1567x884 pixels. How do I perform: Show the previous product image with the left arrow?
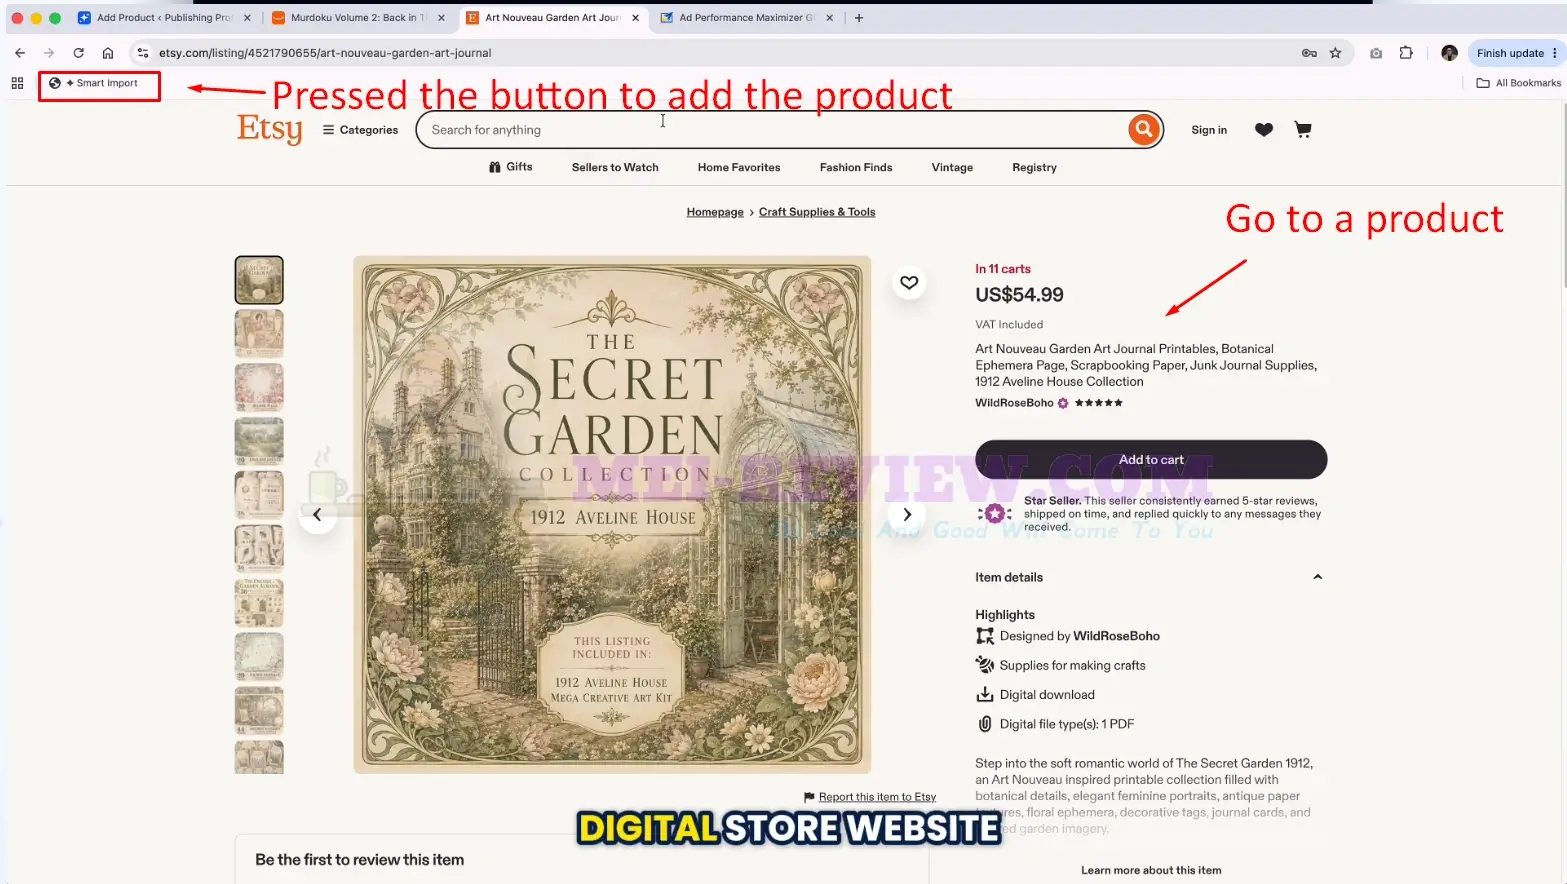tap(317, 514)
